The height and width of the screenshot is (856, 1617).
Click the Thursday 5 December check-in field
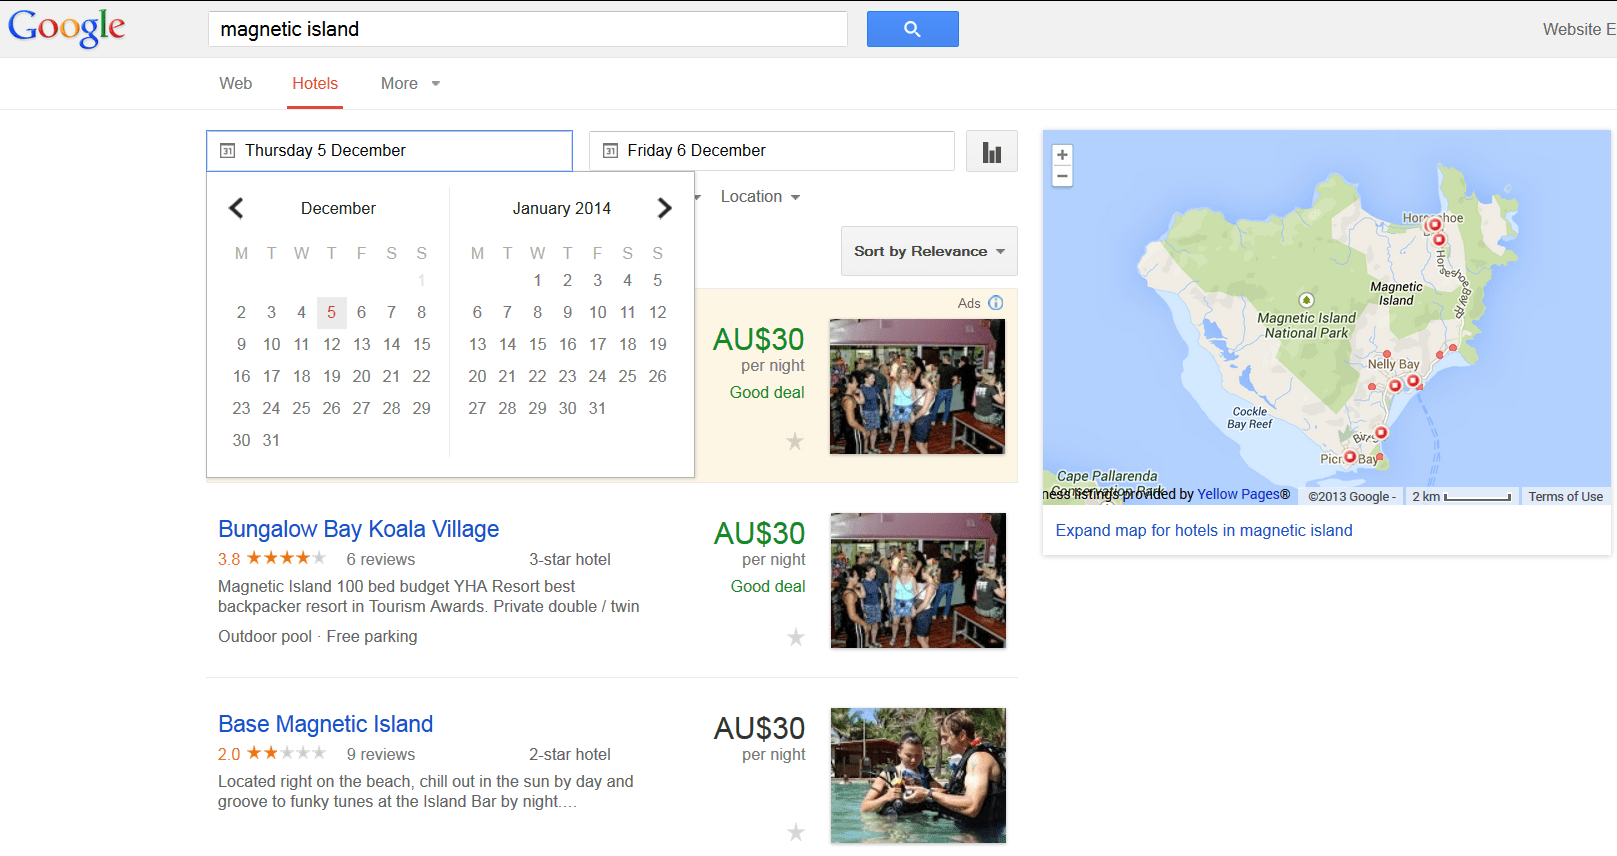[x=390, y=151]
